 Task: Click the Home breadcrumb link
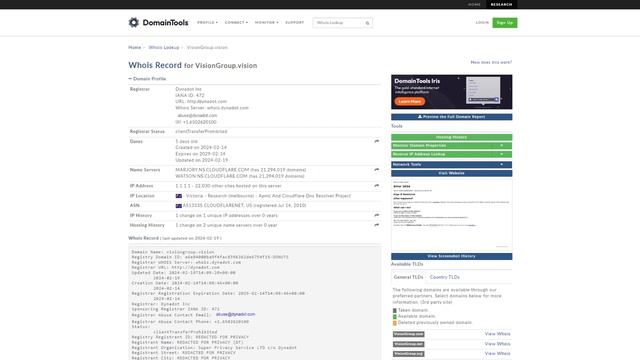coord(135,47)
